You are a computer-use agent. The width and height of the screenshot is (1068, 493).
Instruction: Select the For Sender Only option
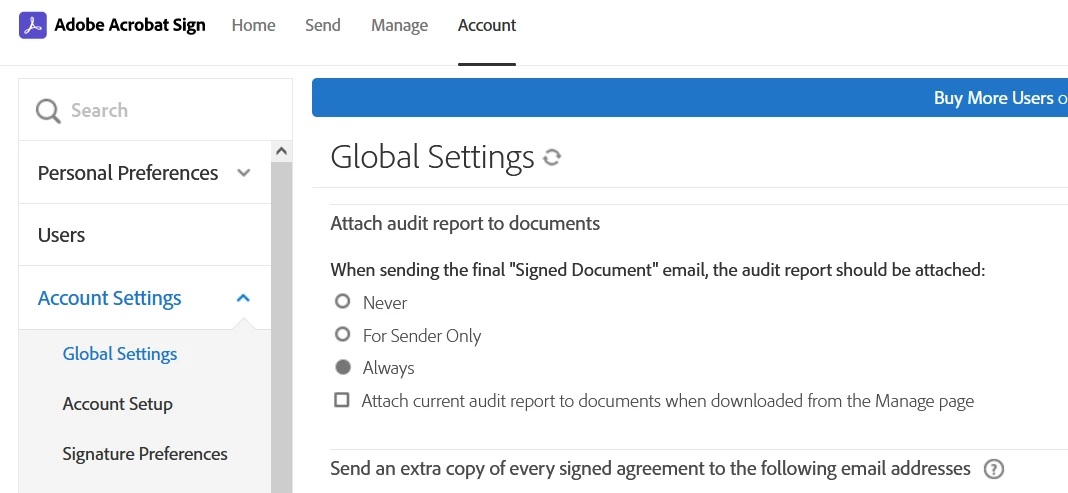(343, 335)
